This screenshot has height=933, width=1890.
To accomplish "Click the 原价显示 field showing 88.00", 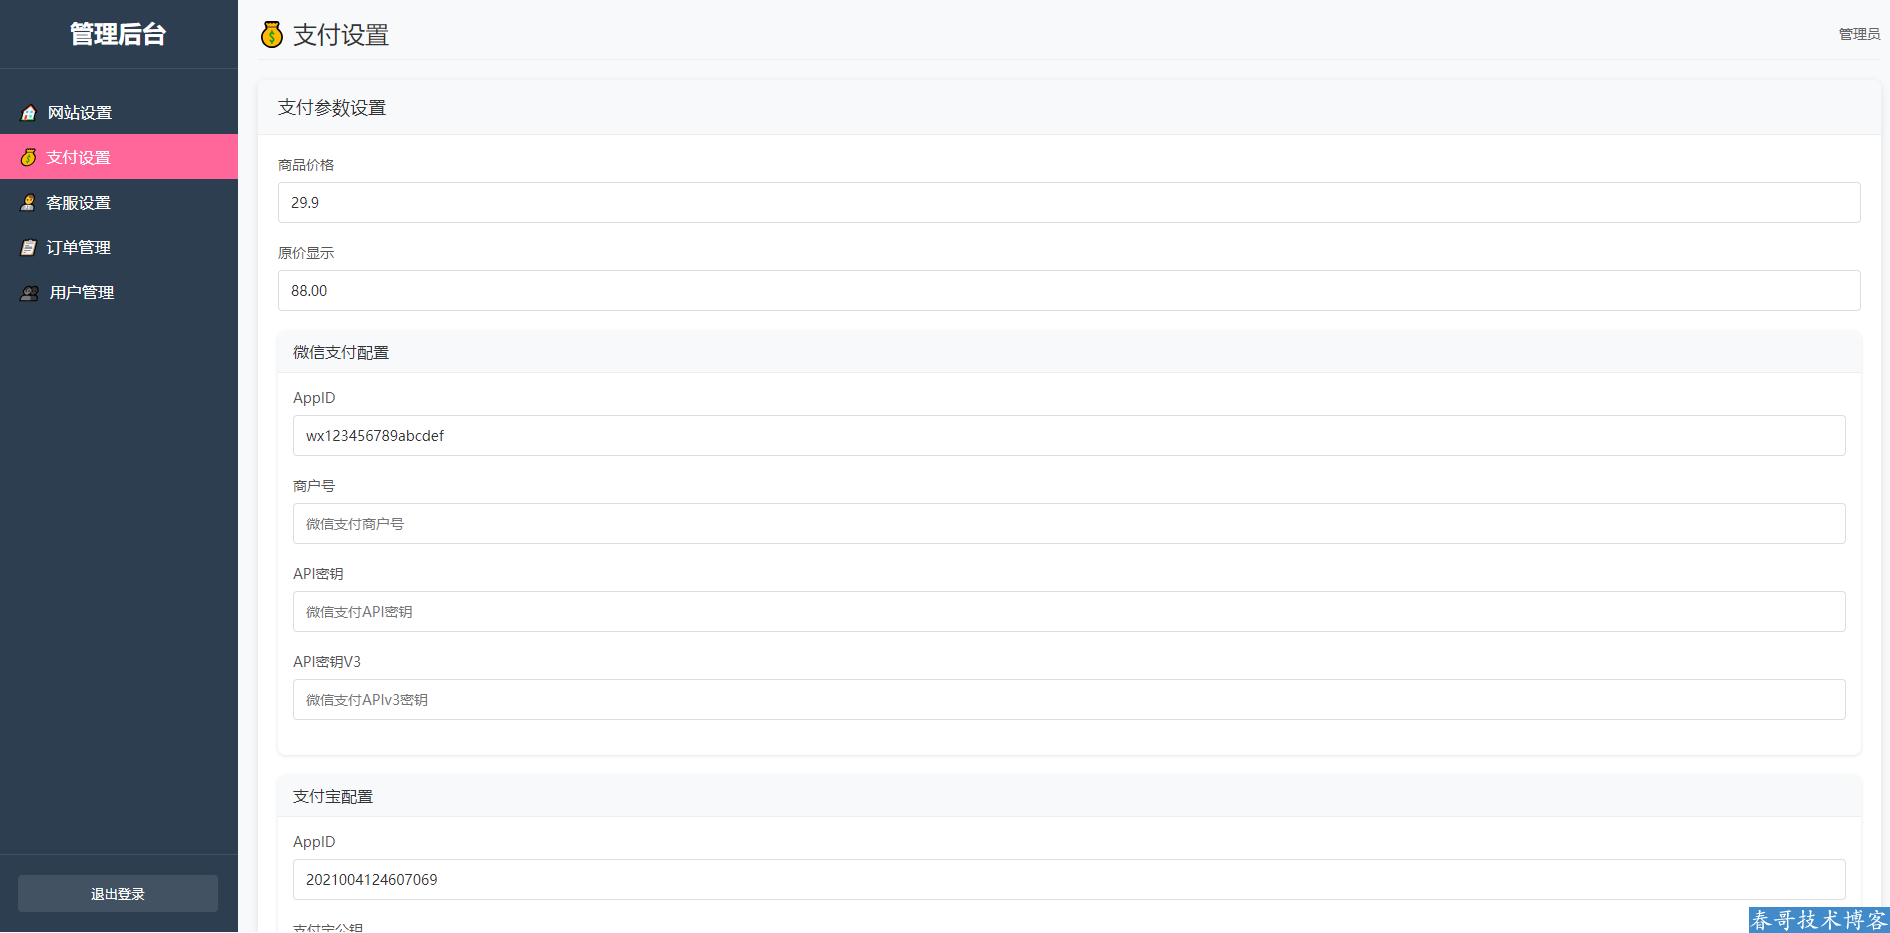I will [x=1068, y=290].
